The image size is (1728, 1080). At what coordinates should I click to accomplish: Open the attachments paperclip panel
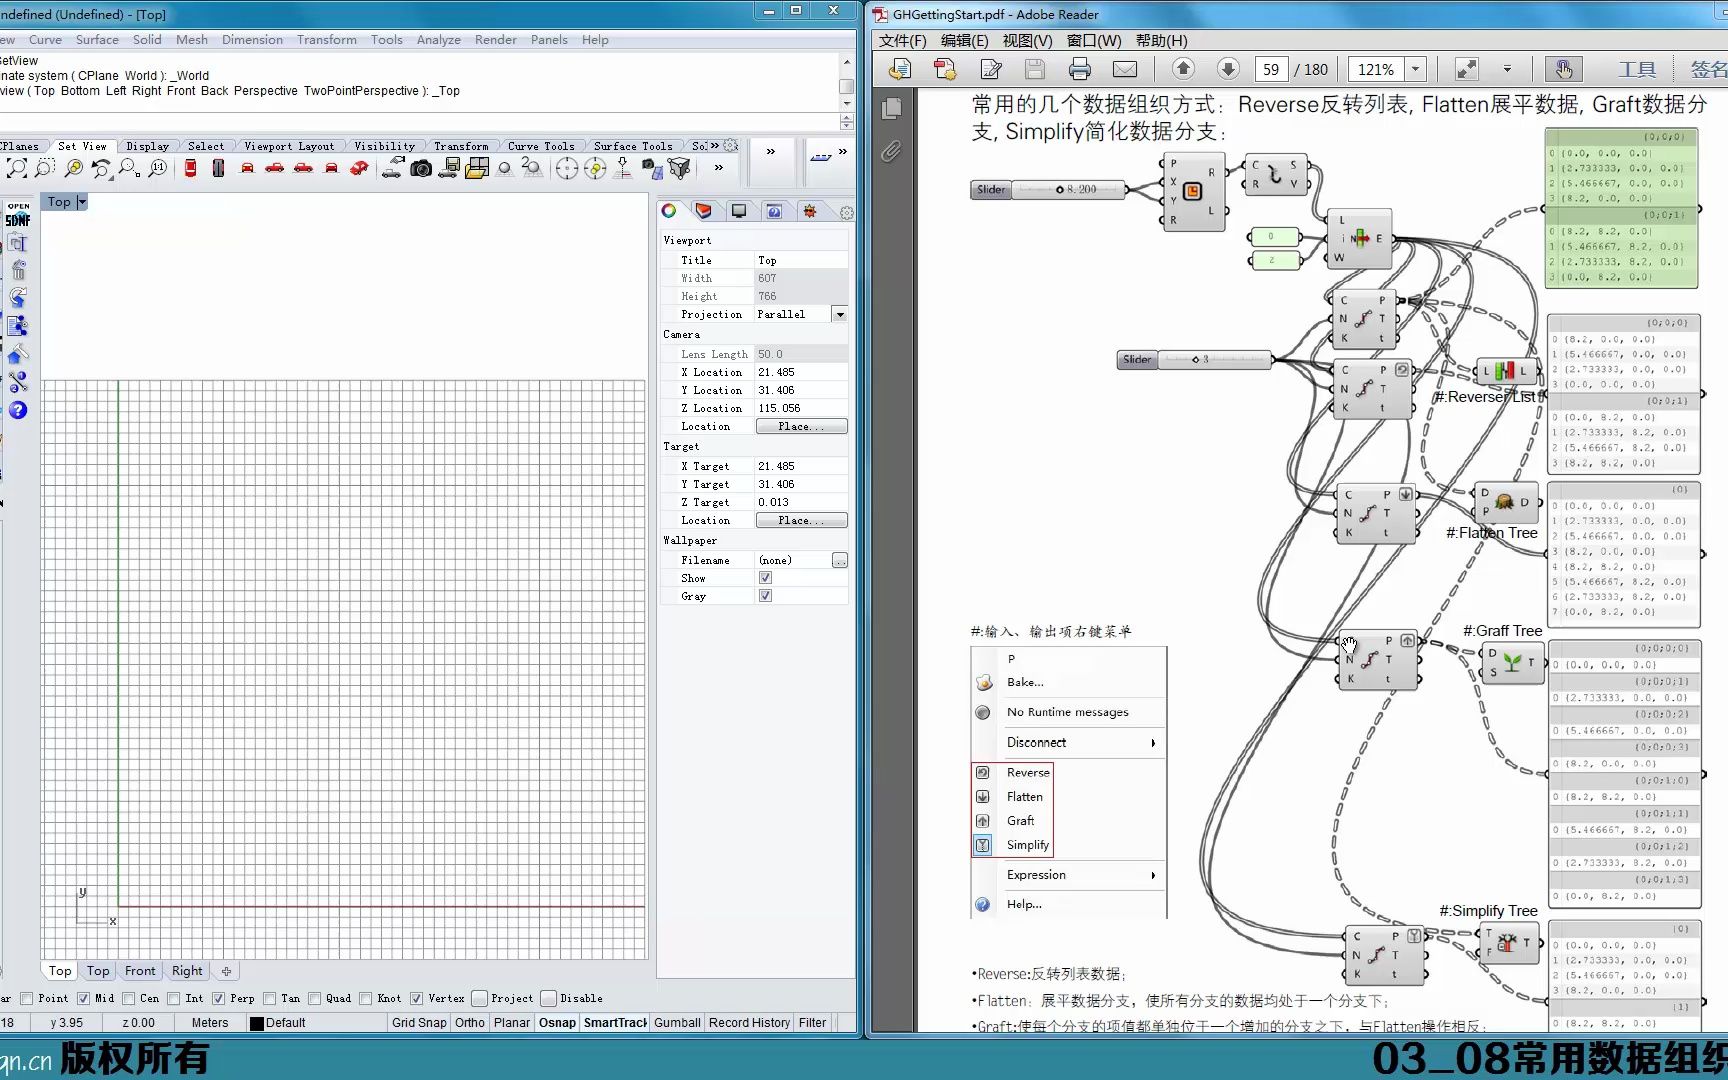pyautogui.click(x=891, y=151)
